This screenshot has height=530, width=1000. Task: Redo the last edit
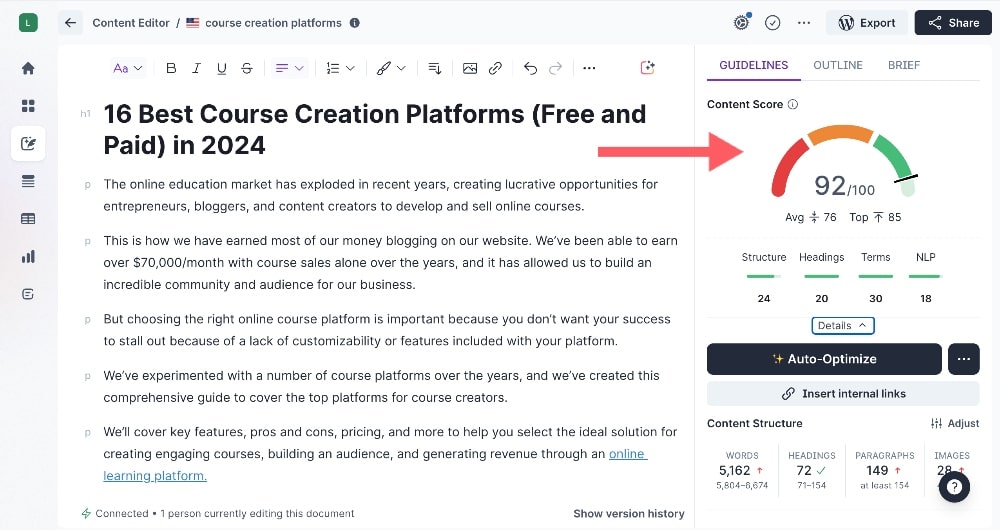(555, 68)
